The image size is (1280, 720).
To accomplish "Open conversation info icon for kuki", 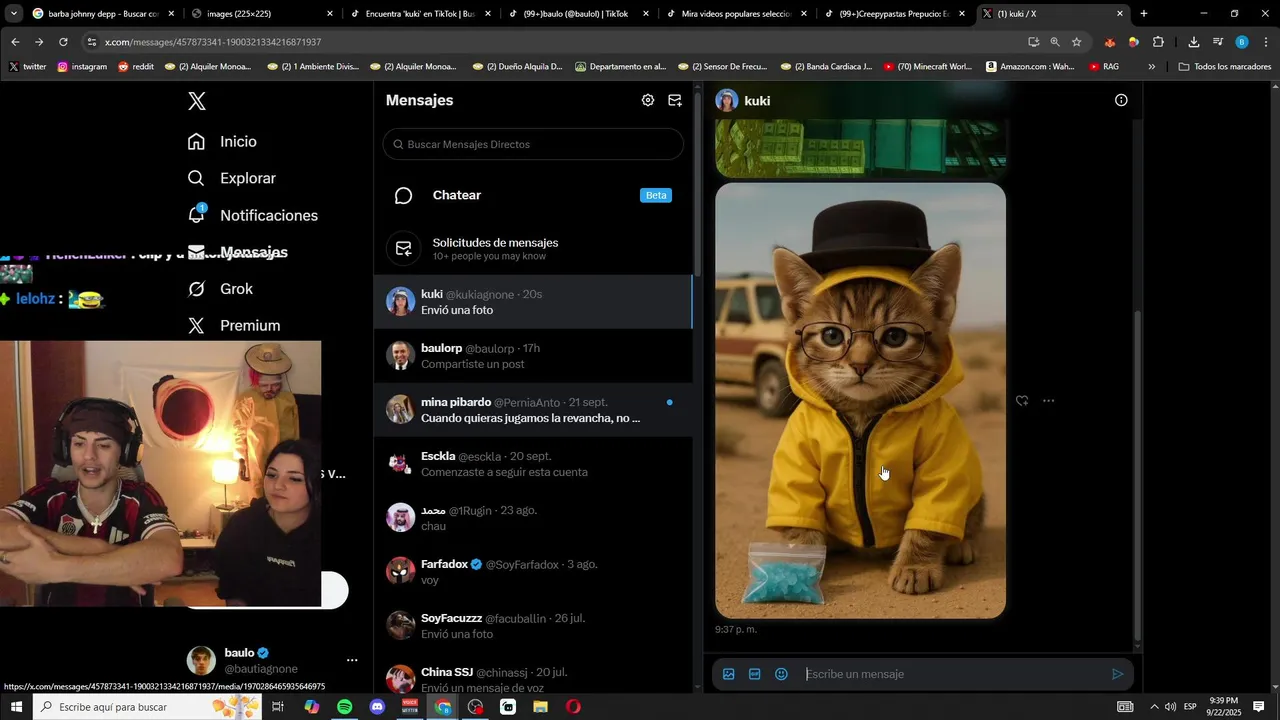I will pyautogui.click(x=1121, y=100).
